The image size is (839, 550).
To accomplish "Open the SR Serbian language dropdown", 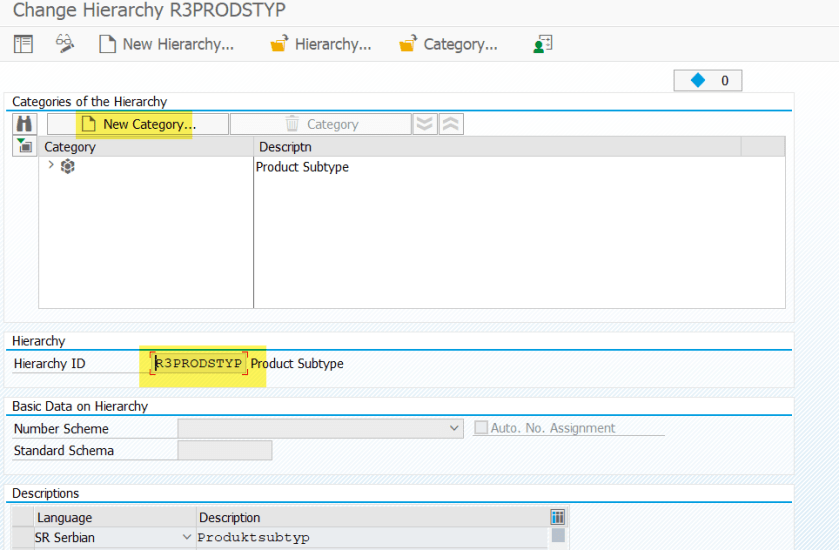I will (187, 537).
